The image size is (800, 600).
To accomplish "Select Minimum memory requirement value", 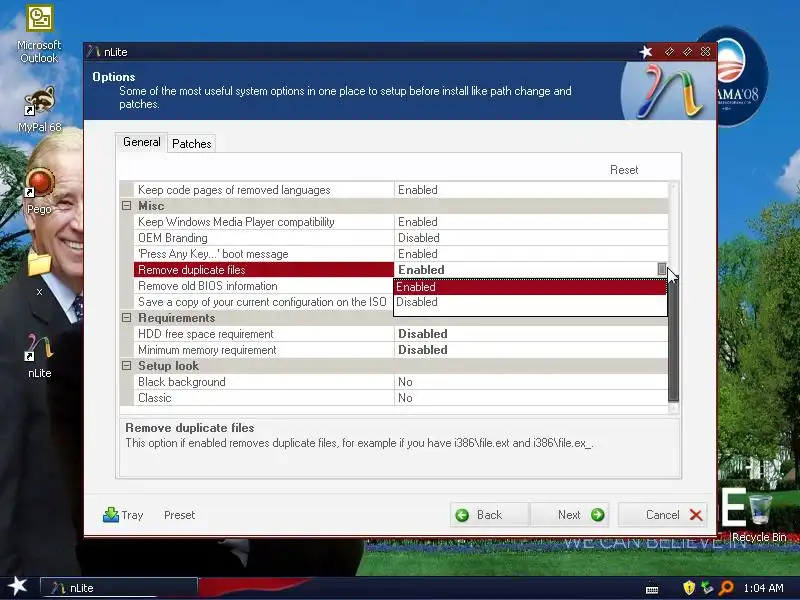I will (x=531, y=350).
